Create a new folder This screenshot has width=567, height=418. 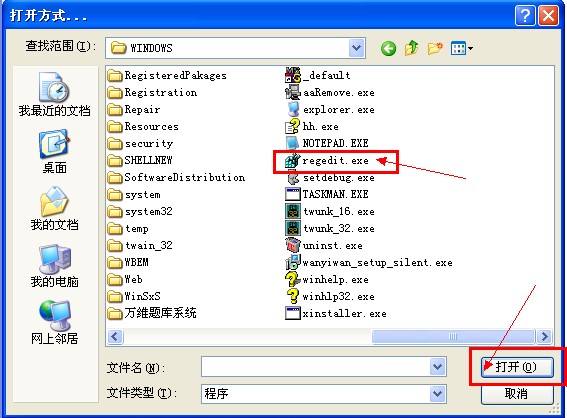435,48
